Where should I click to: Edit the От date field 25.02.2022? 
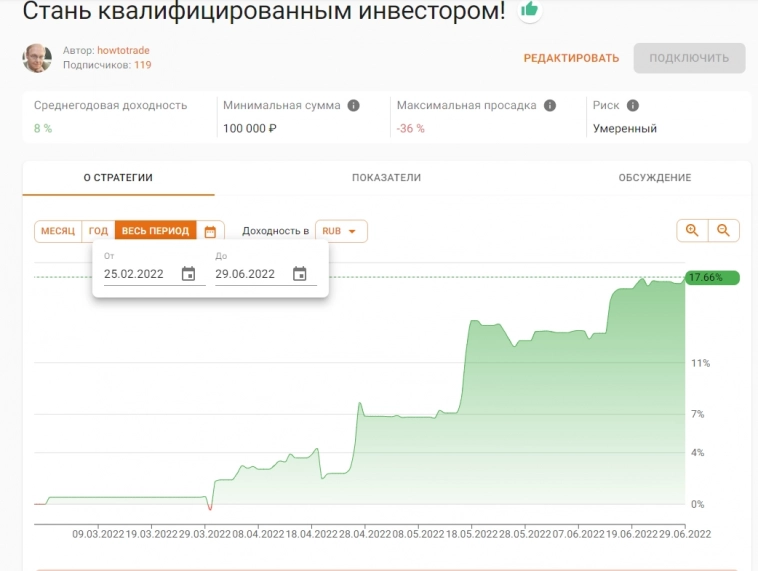tap(134, 274)
